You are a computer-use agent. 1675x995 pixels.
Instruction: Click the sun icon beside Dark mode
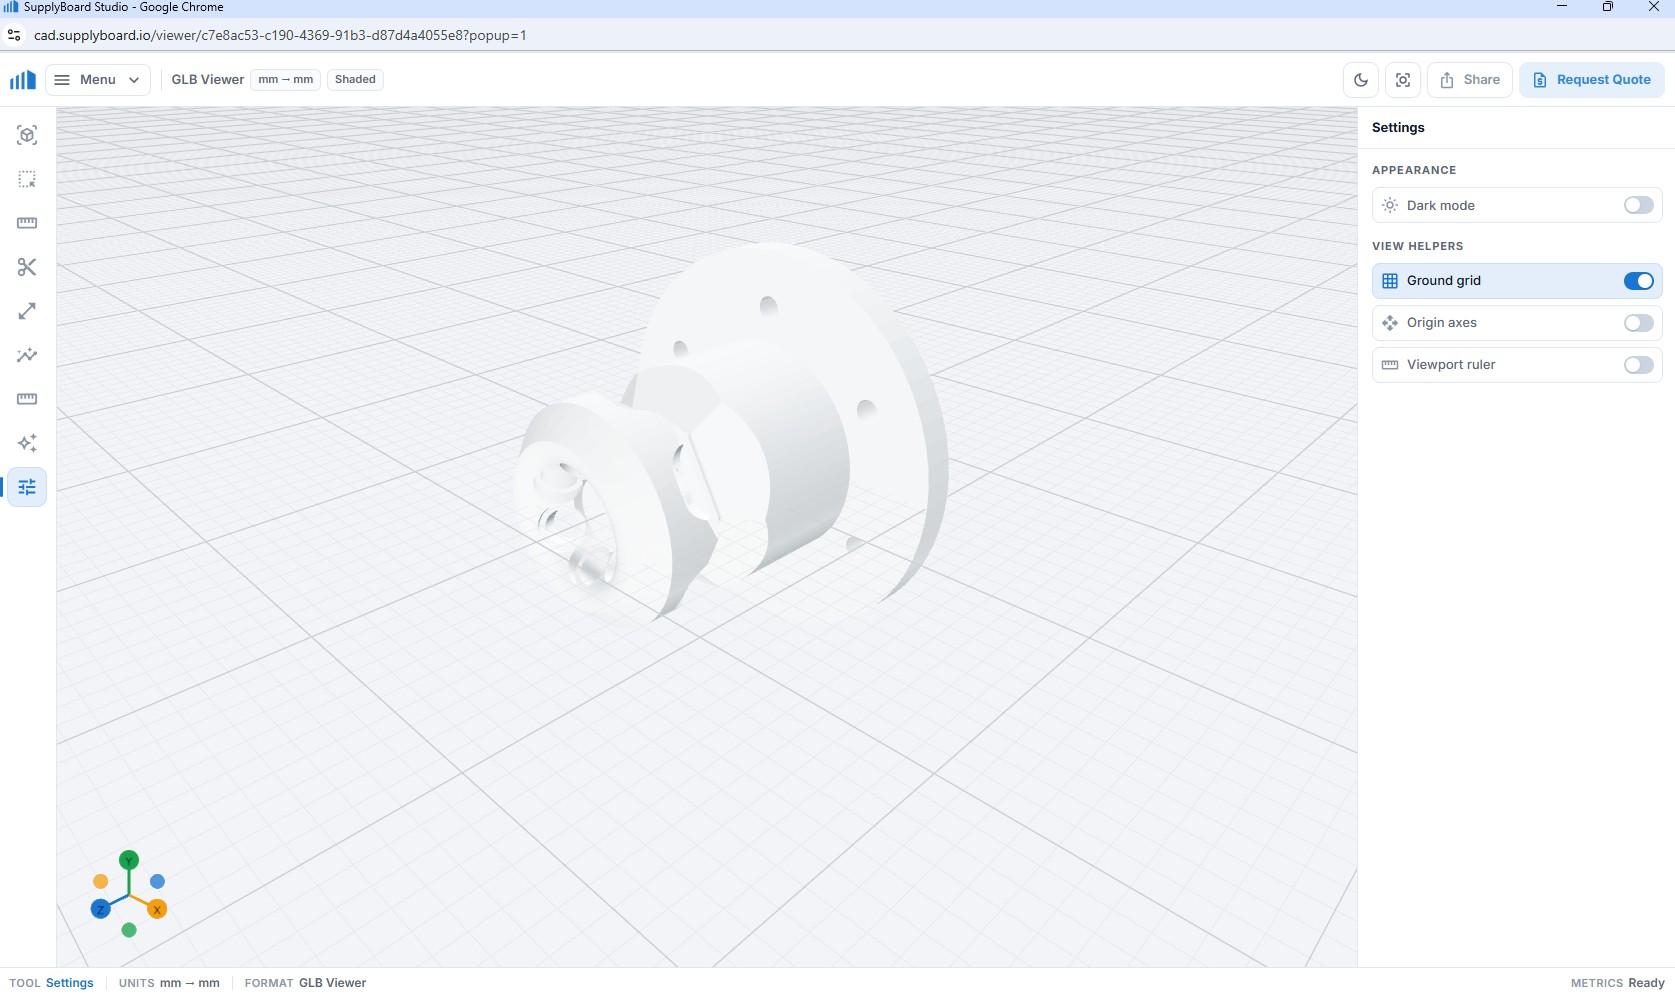click(x=1389, y=205)
